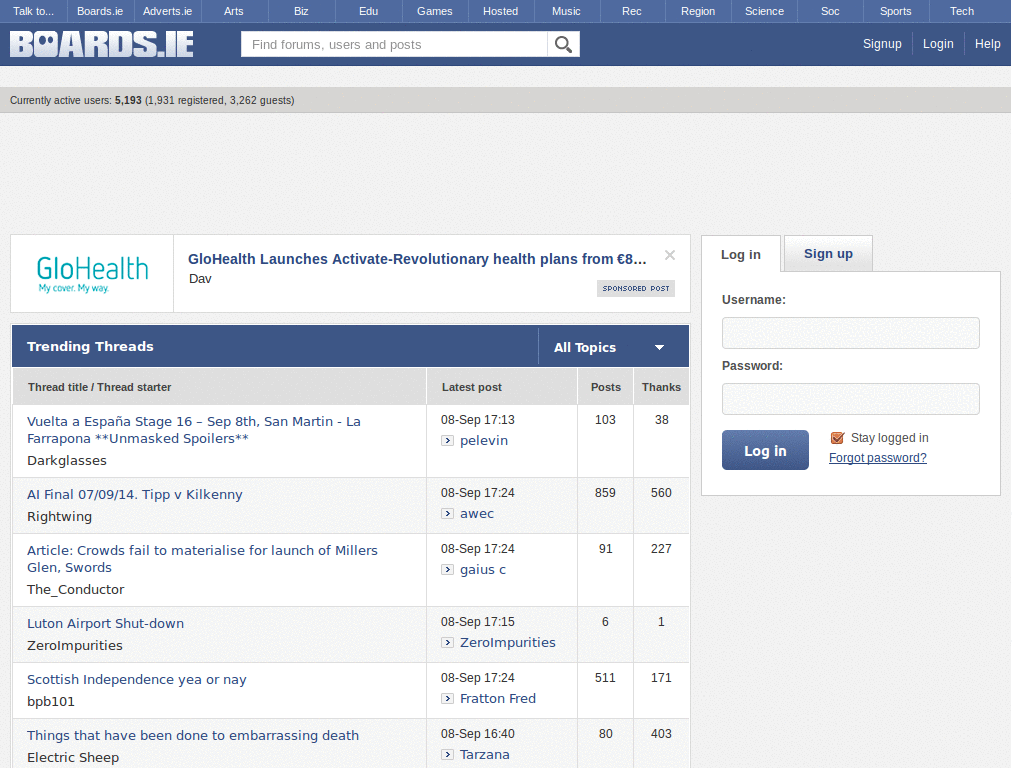Open the Tech category menu
This screenshot has height=768, width=1024.
[962, 11]
